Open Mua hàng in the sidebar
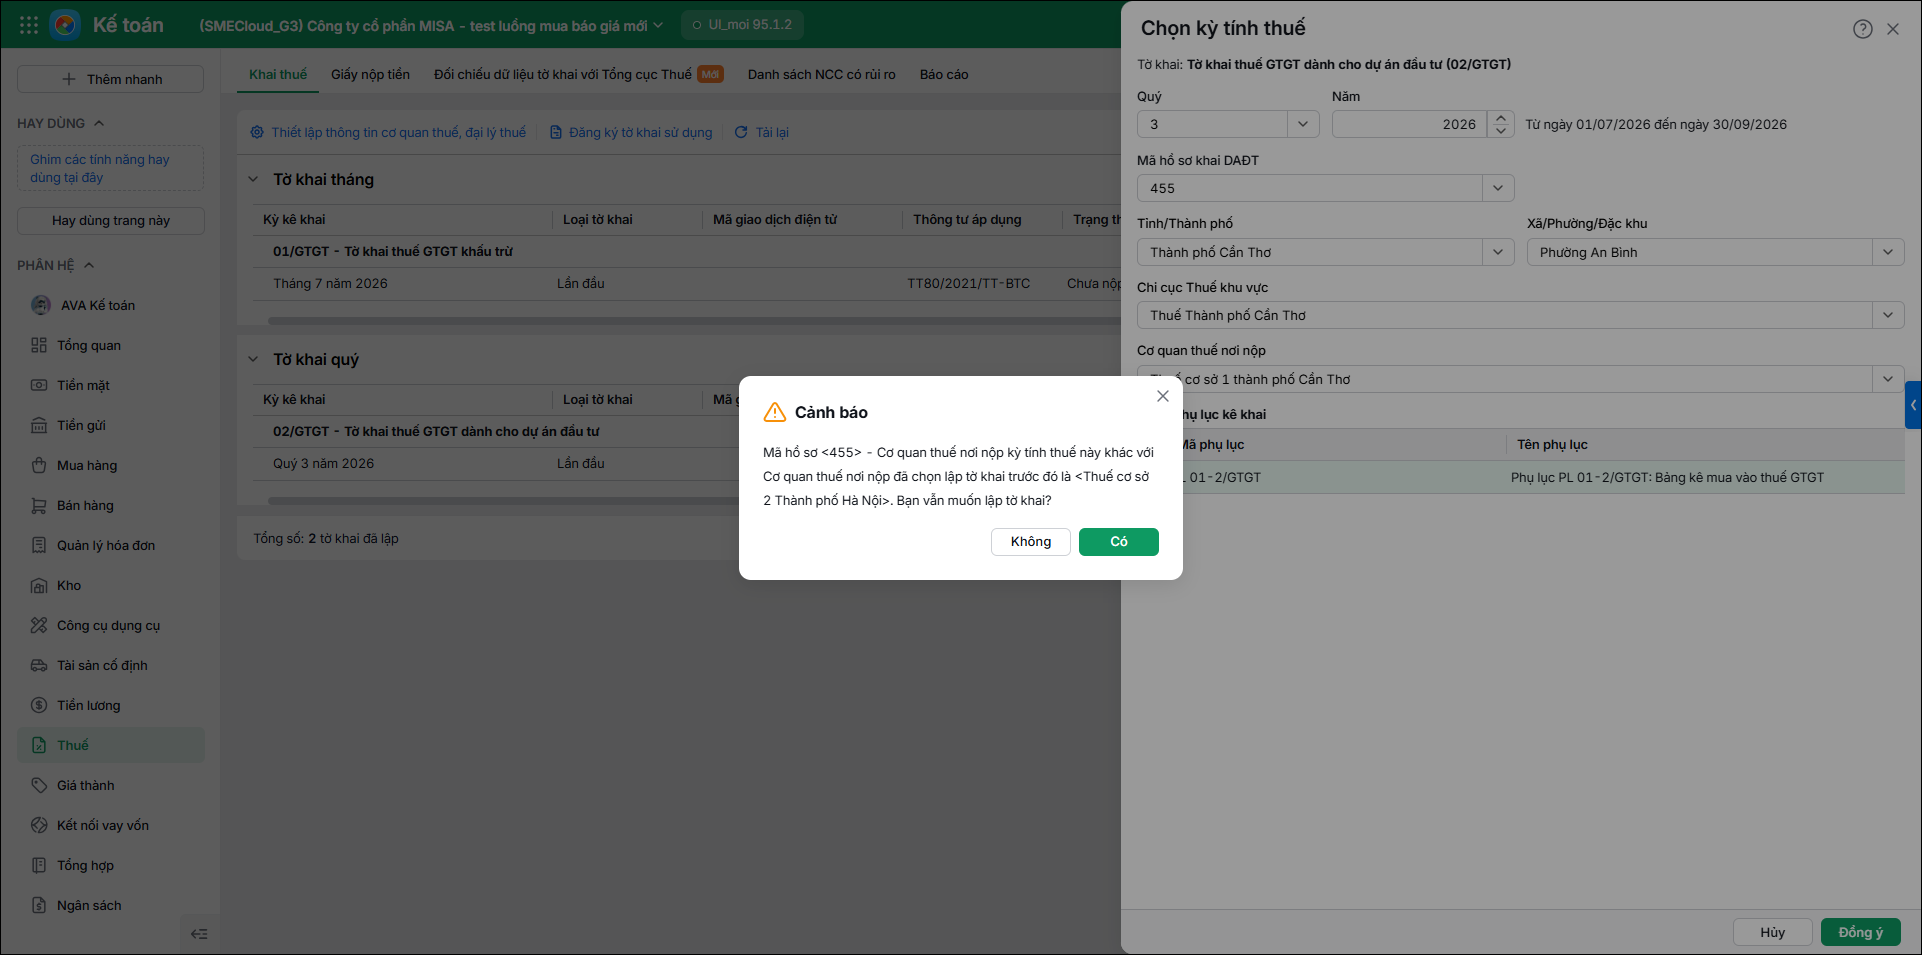Viewport: 1922px width, 955px height. 87,465
